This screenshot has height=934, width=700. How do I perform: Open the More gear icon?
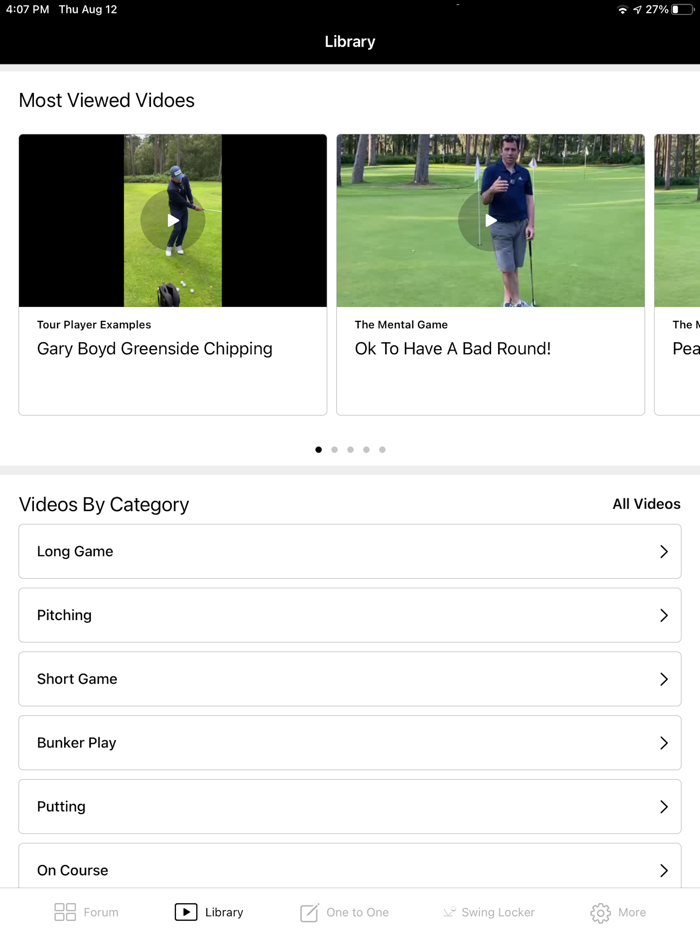(600, 912)
